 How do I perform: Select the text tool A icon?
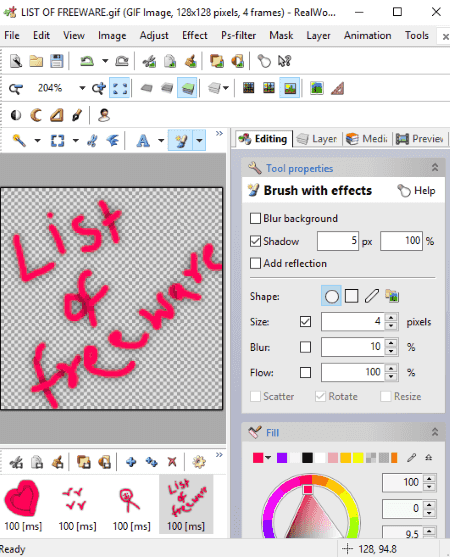click(143, 141)
